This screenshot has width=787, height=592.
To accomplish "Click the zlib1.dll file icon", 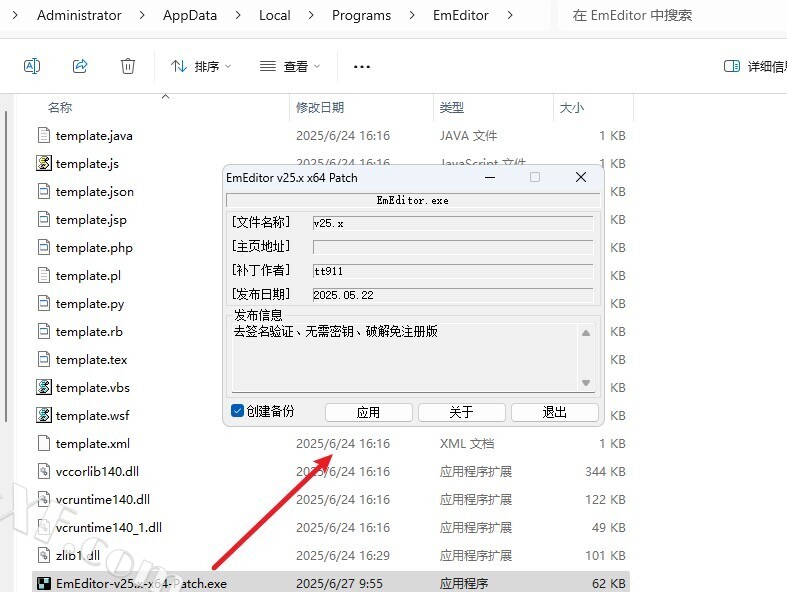I will pos(44,555).
